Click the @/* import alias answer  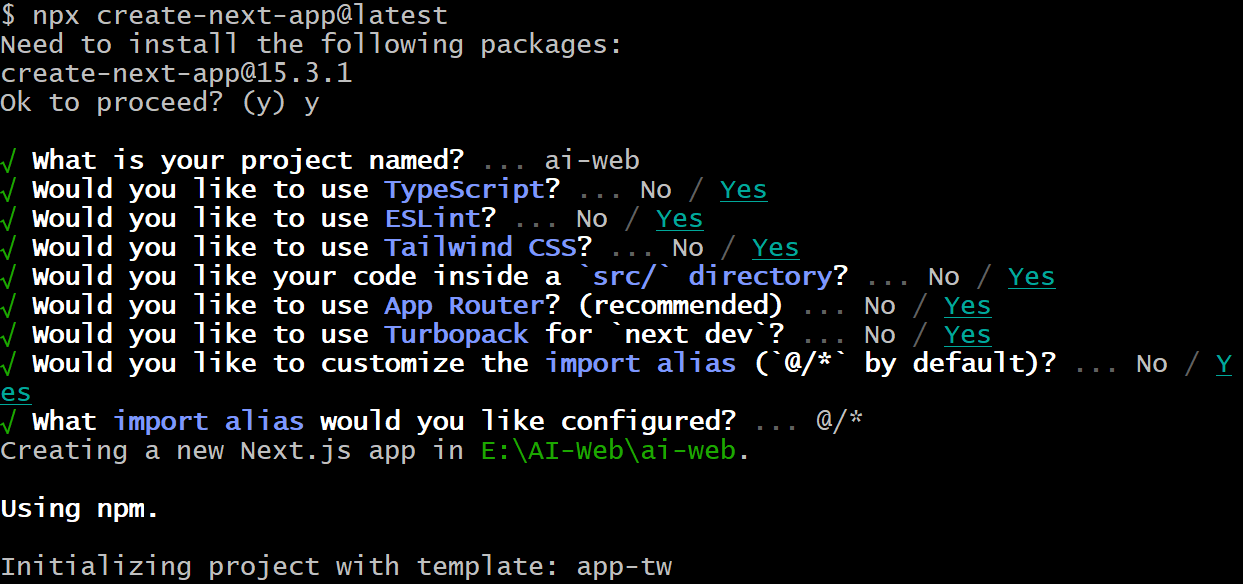[x=840, y=422]
